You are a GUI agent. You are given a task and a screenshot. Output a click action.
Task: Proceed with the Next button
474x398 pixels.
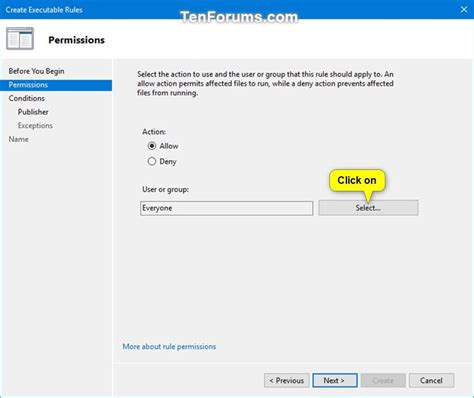coord(335,380)
